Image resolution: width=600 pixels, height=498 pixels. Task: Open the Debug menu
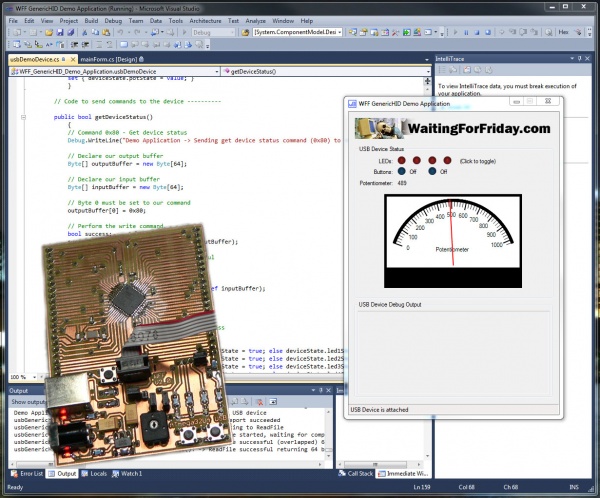pyautogui.click(x=113, y=21)
